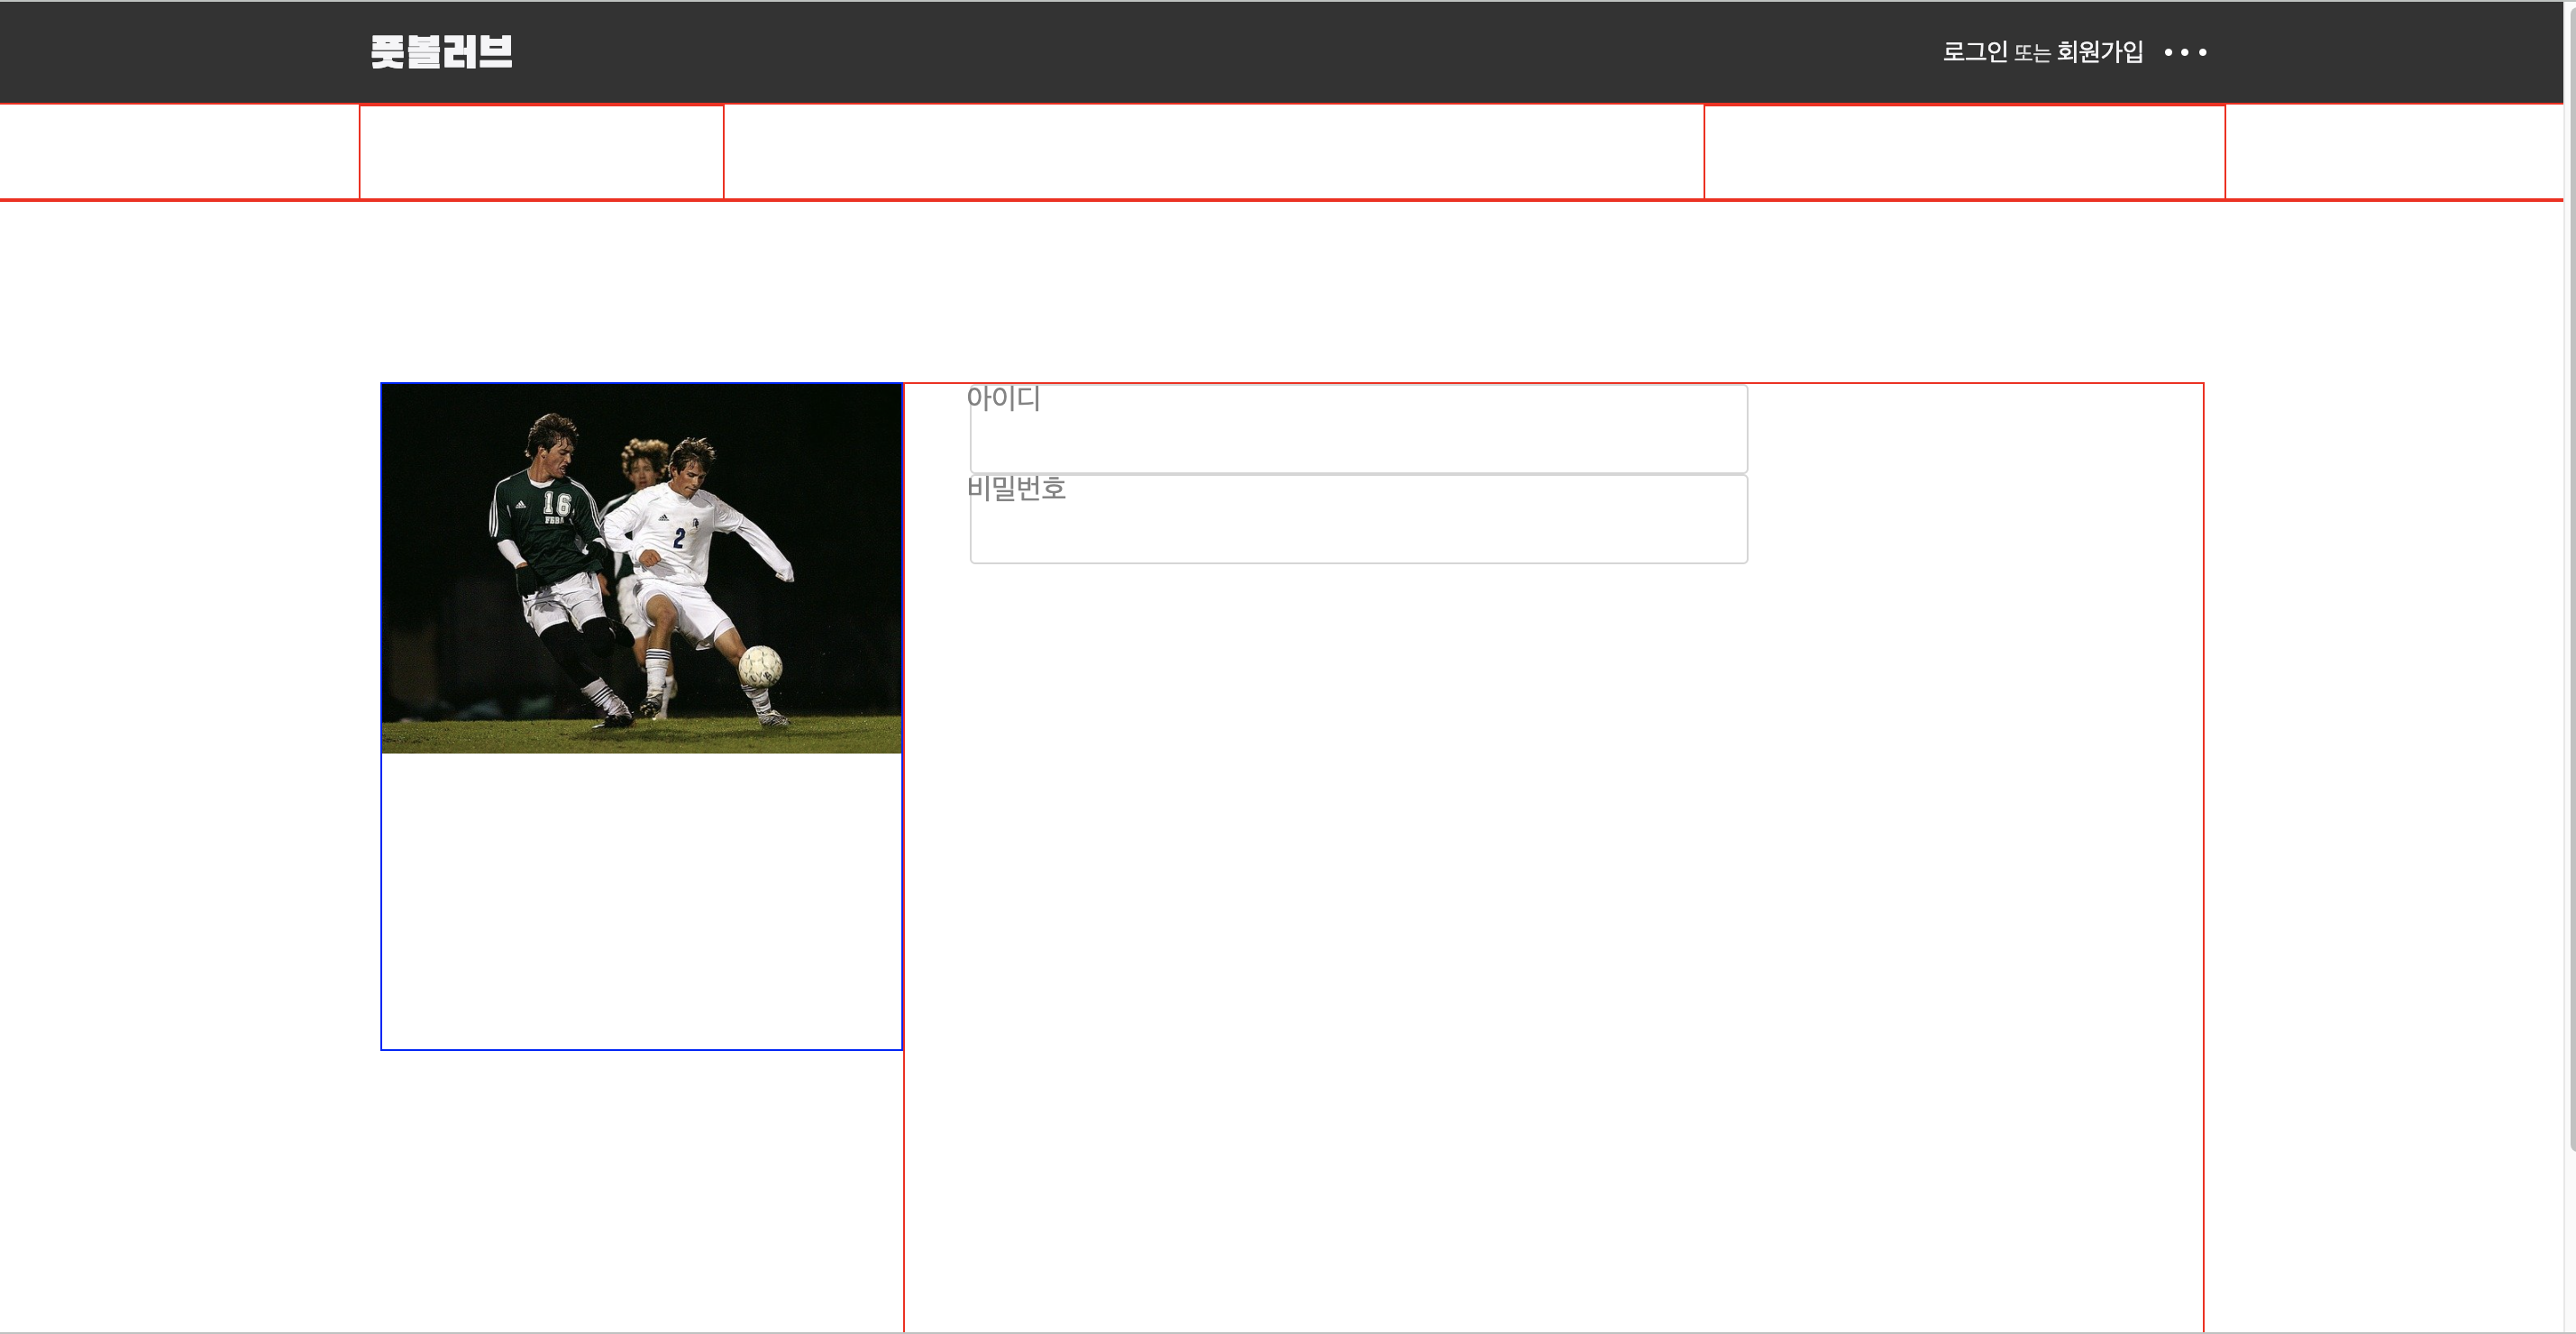Click empty area of dark header bar

click(x=1200, y=52)
